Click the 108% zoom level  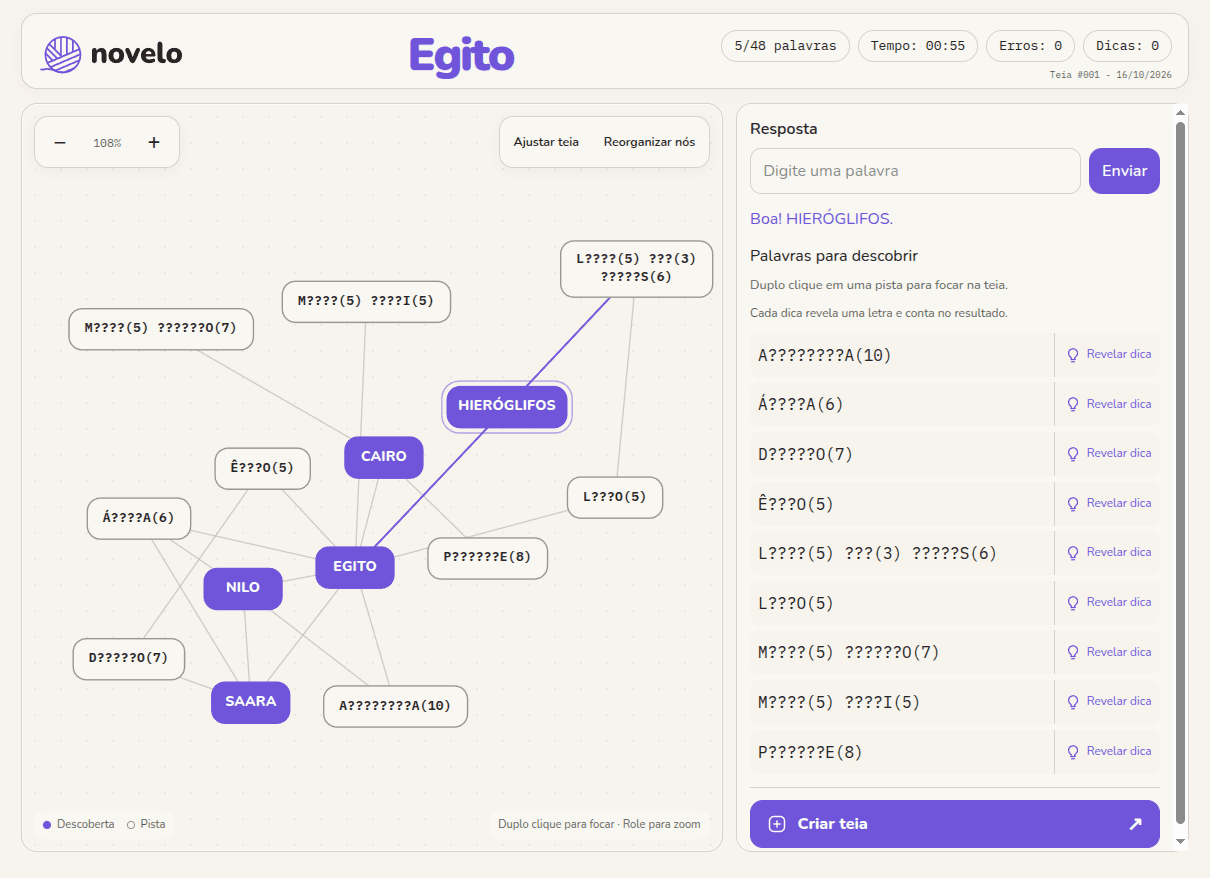coord(107,143)
